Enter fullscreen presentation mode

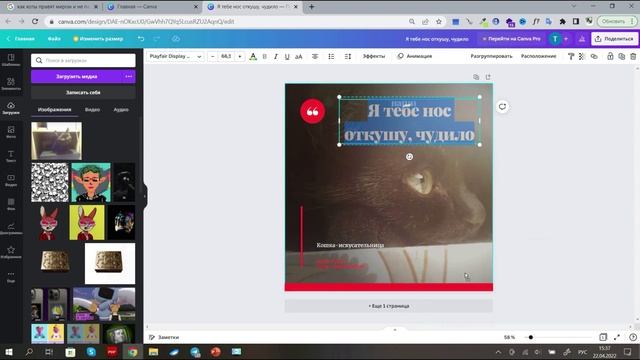[x=617, y=337]
